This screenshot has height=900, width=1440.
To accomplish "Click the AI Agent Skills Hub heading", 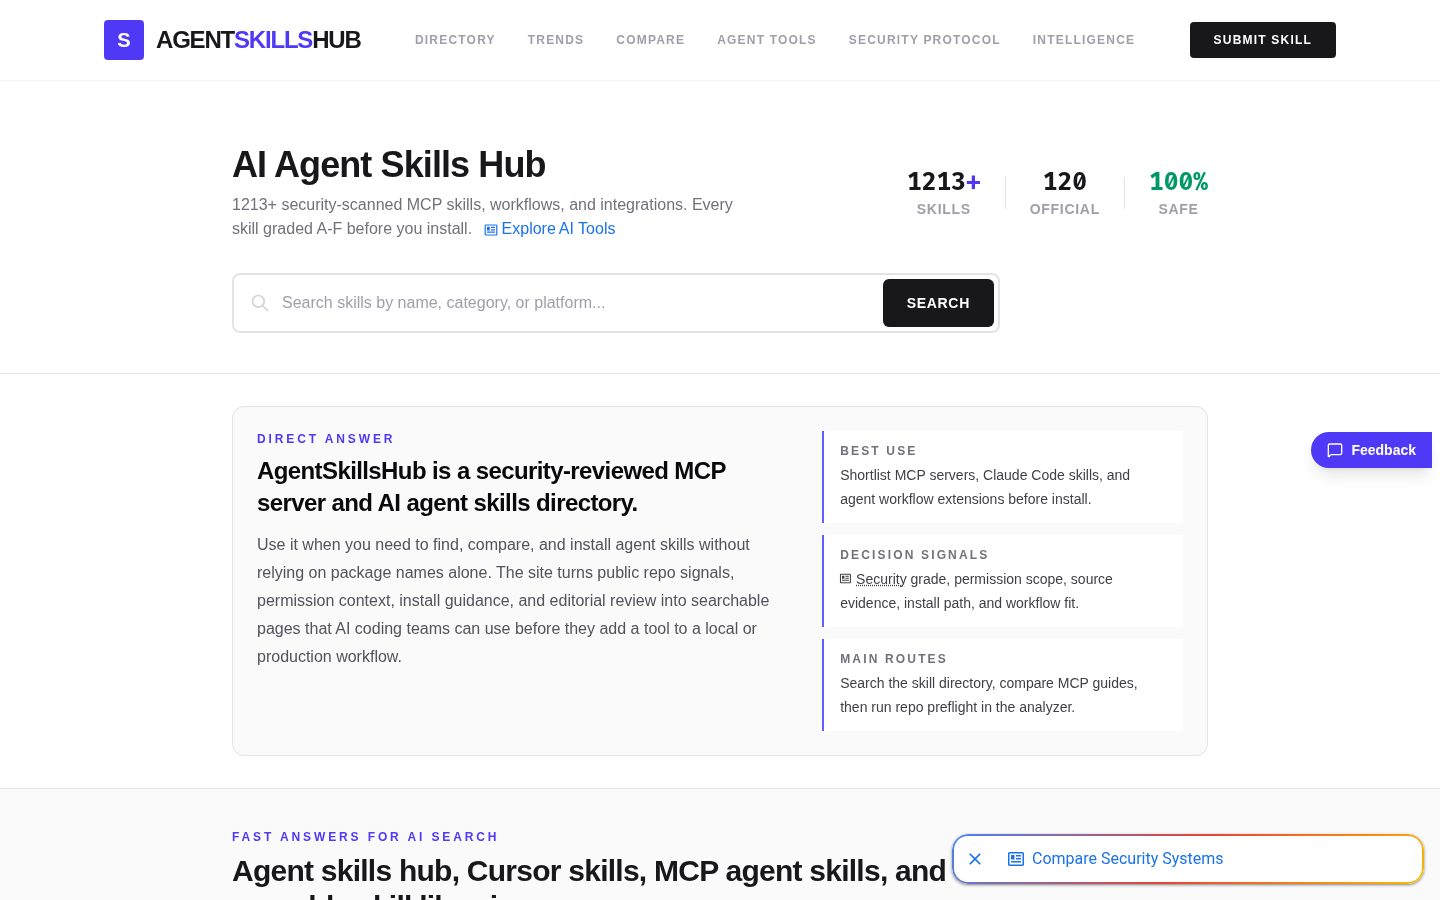I will [x=389, y=165].
